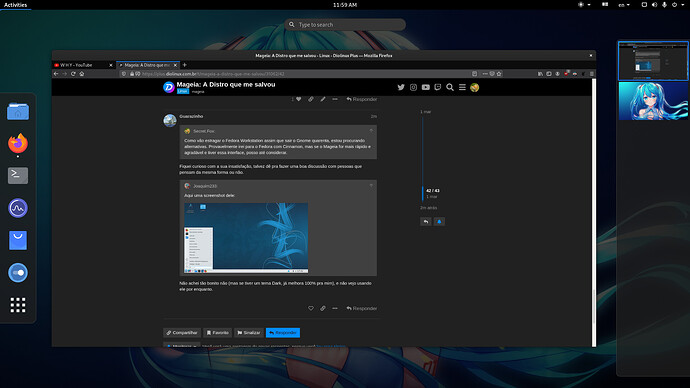Show more actions on Guaracinho's post
The image size is (690, 388).
point(335,308)
